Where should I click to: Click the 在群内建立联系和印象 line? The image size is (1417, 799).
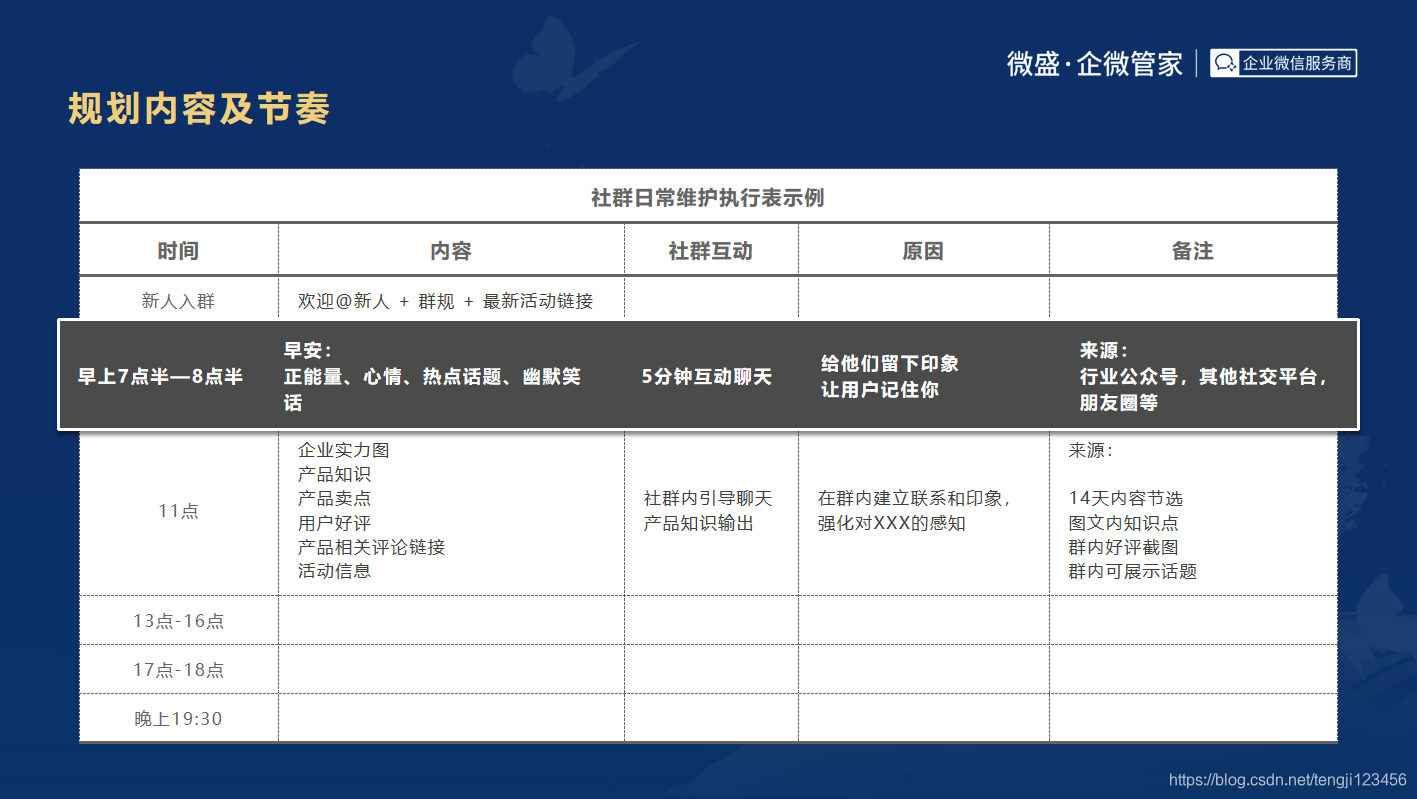tap(915, 498)
